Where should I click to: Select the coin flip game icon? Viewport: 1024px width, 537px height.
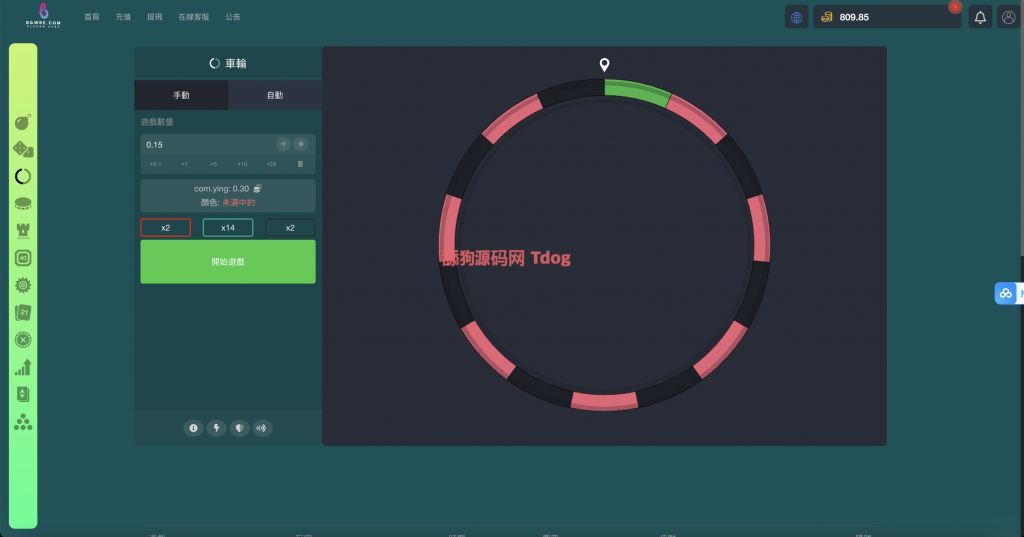23,203
